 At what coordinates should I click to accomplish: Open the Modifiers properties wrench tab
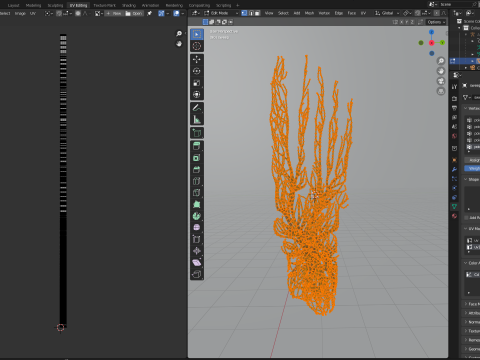454,169
